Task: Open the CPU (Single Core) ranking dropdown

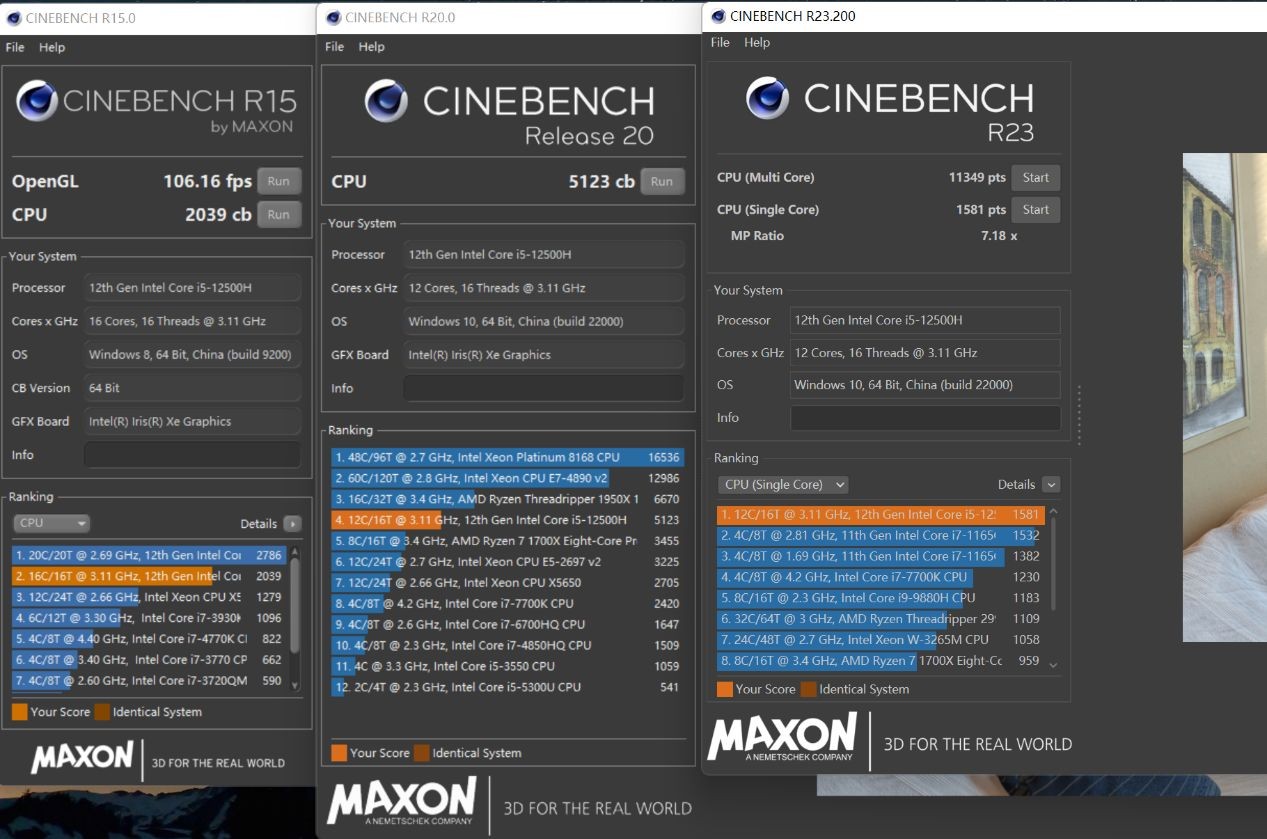Action: coord(783,484)
